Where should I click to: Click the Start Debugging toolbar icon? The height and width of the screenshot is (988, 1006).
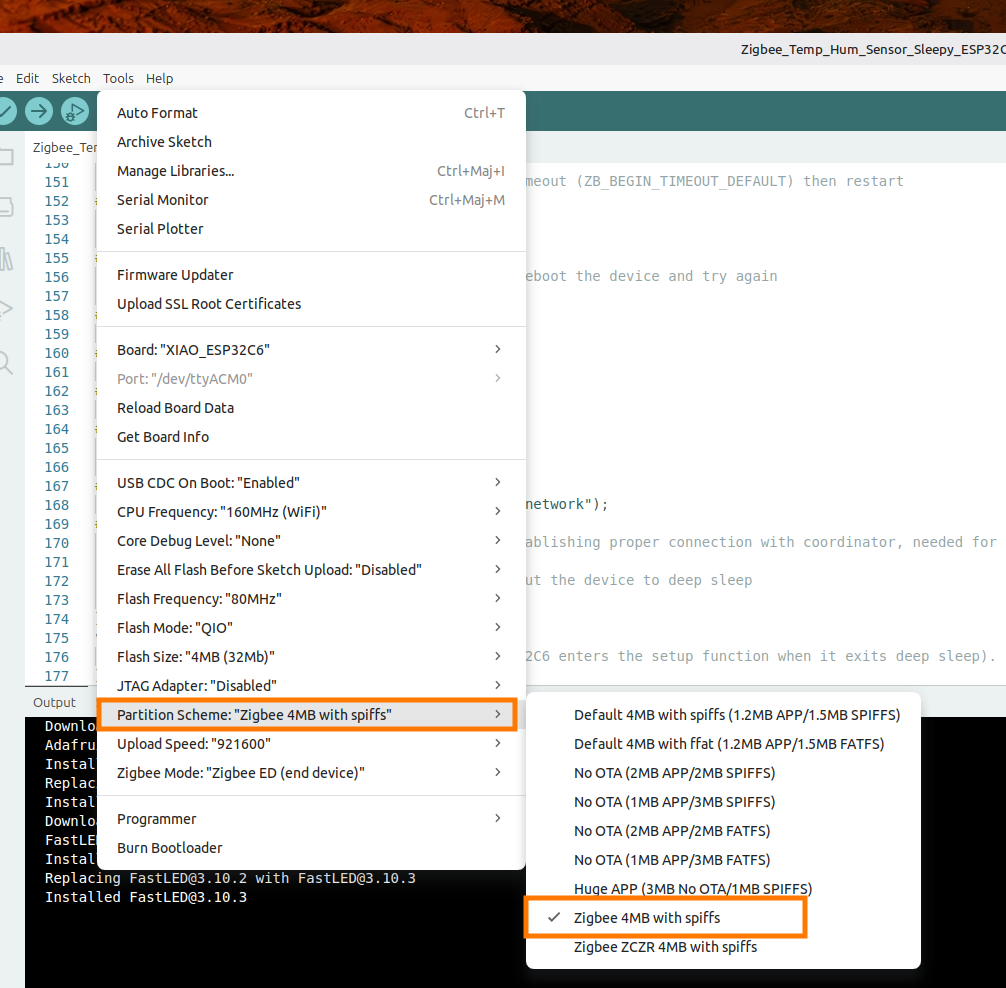coord(75,111)
